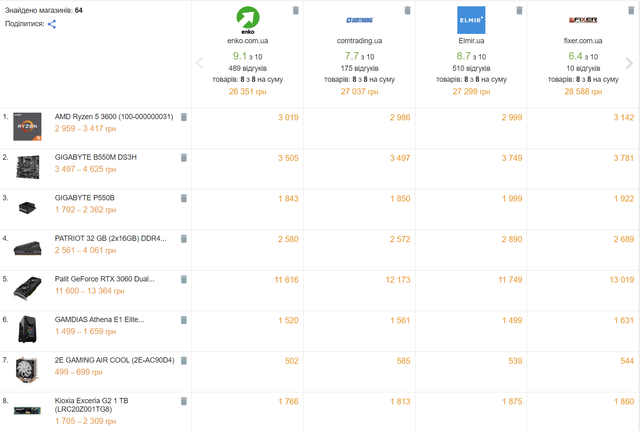Open AMD Ryzen 5 3600 product thumbnail

click(27, 127)
